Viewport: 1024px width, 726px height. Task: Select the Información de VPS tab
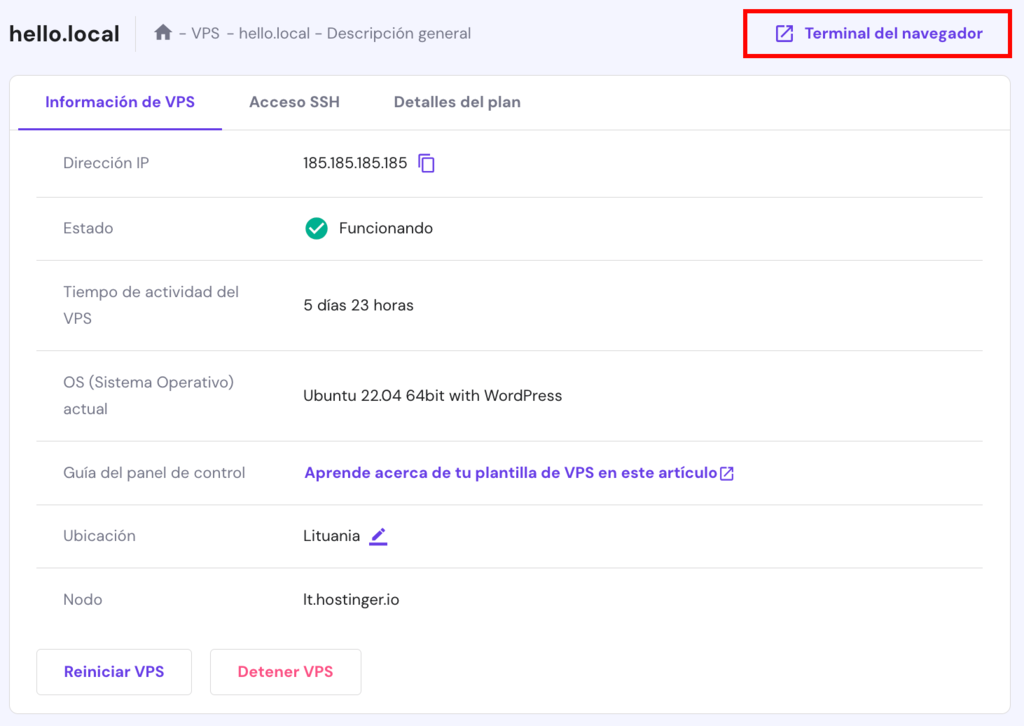[119, 102]
